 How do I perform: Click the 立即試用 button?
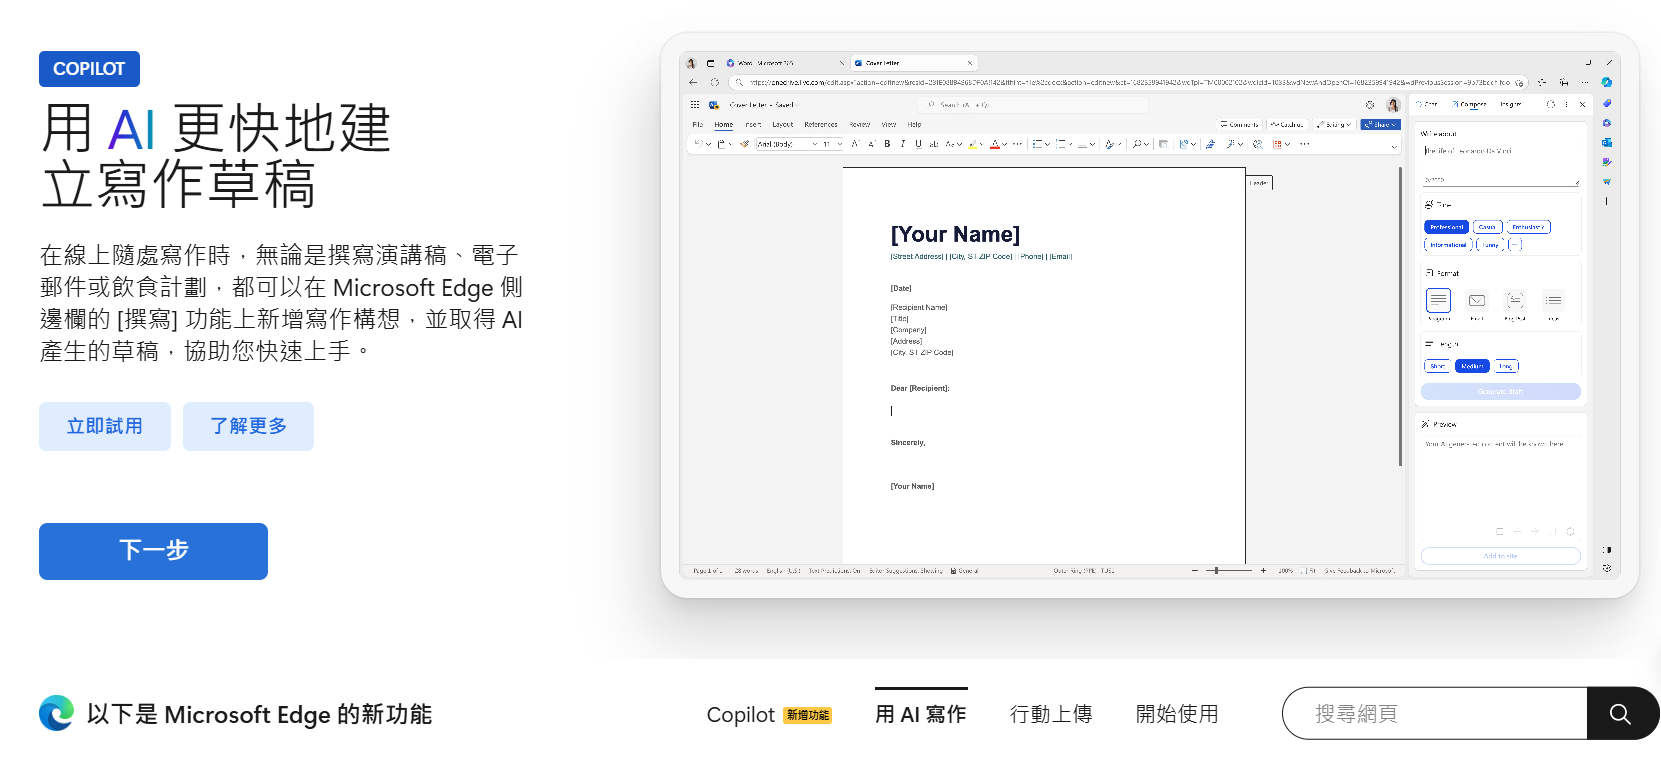(105, 426)
